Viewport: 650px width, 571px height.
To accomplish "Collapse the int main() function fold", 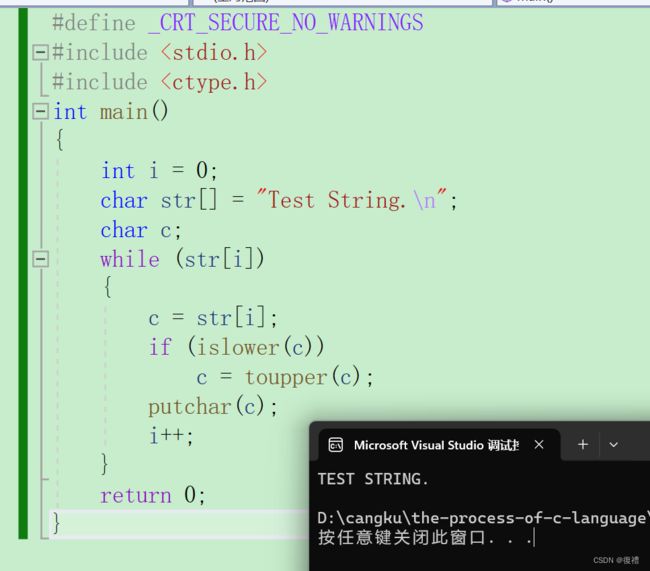I will point(40,111).
